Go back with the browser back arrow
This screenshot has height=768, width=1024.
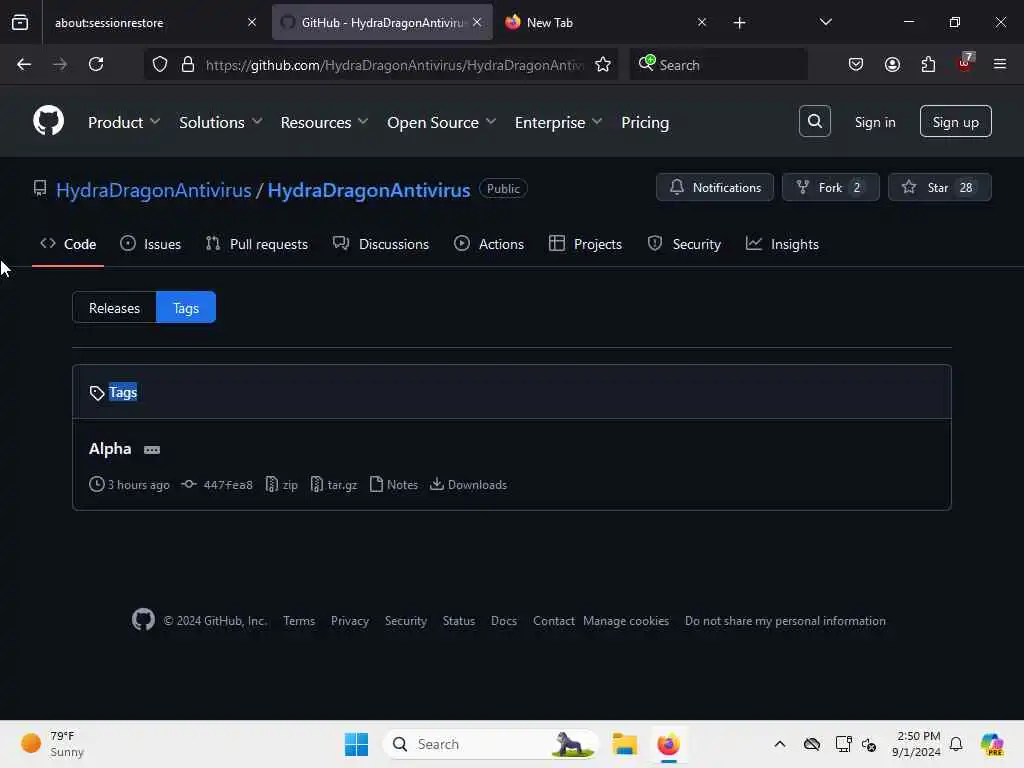(x=24, y=64)
